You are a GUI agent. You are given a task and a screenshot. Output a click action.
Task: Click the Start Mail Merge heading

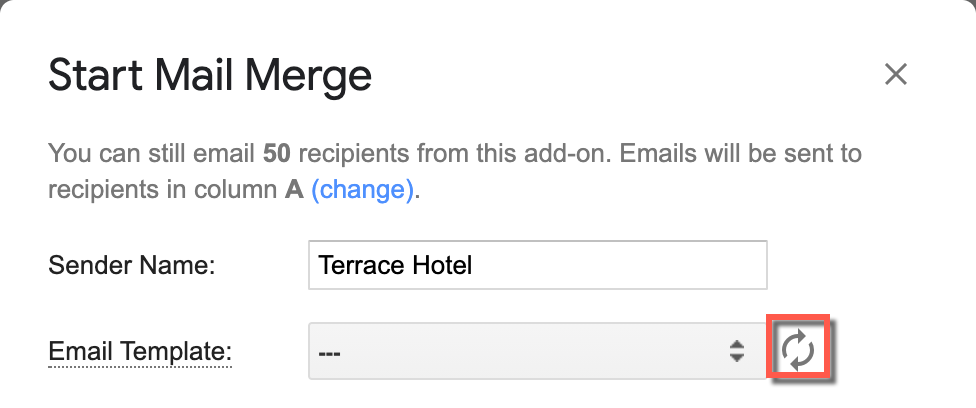[x=210, y=75]
